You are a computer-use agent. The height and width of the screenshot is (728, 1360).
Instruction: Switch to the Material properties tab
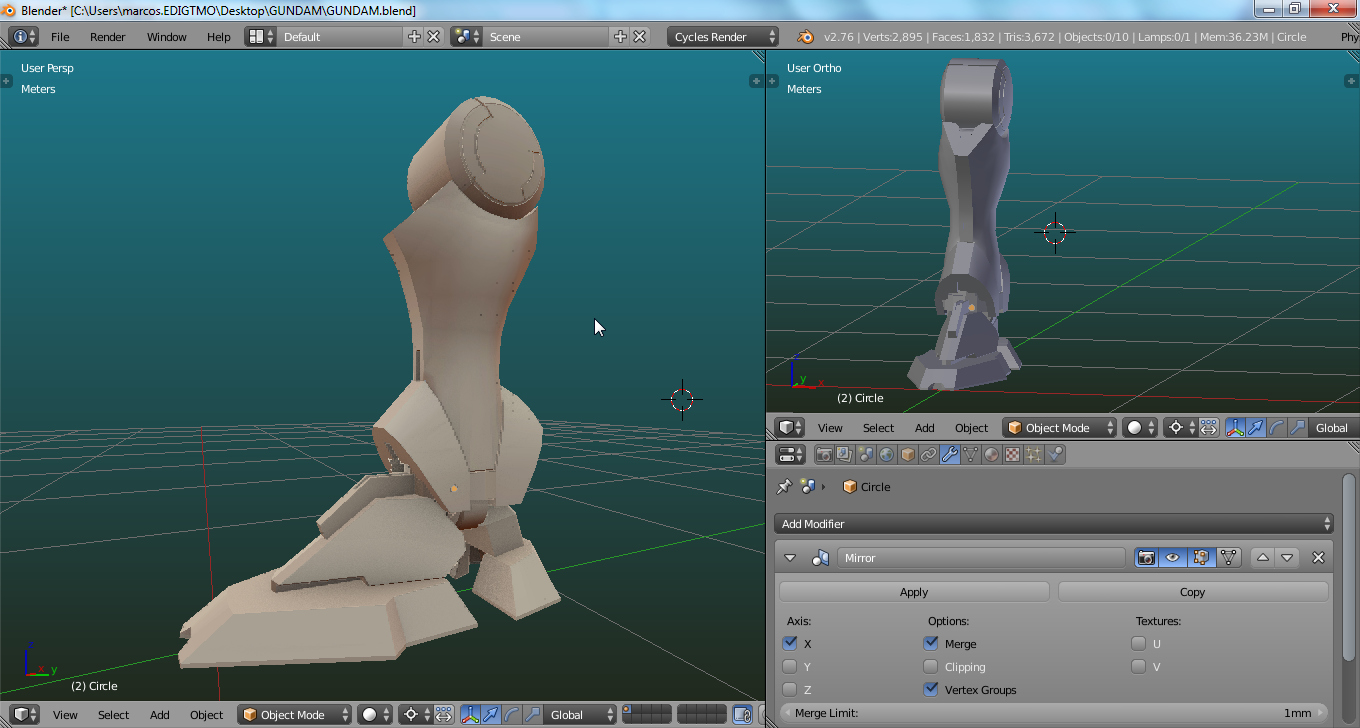point(991,455)
